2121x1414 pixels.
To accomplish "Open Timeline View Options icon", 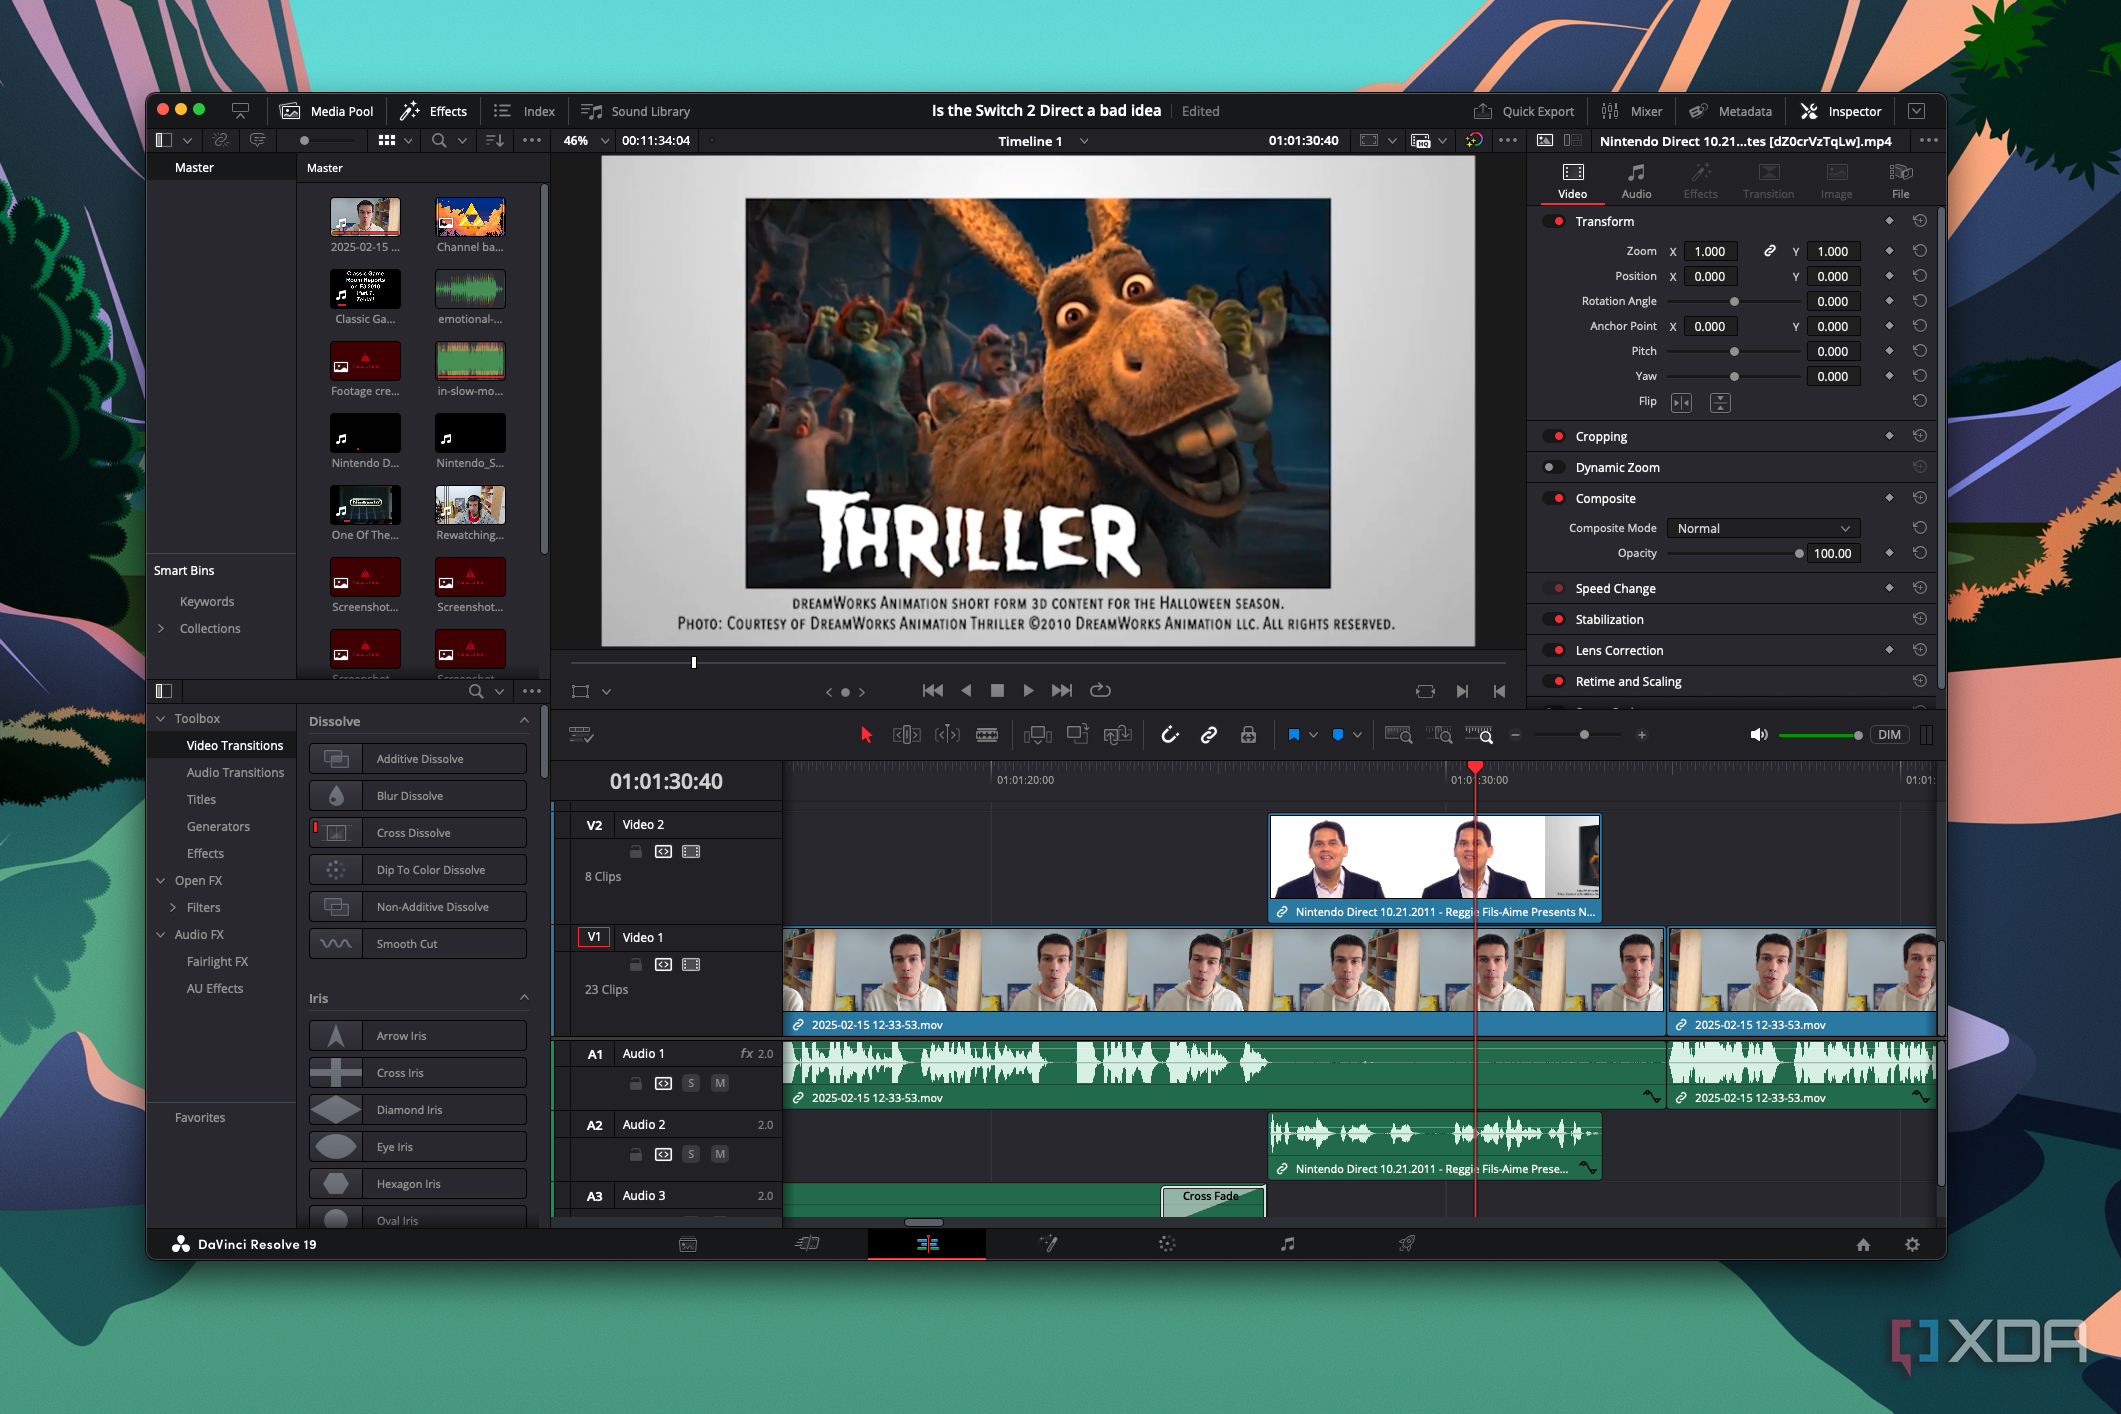I will click(x=581, y=735).
